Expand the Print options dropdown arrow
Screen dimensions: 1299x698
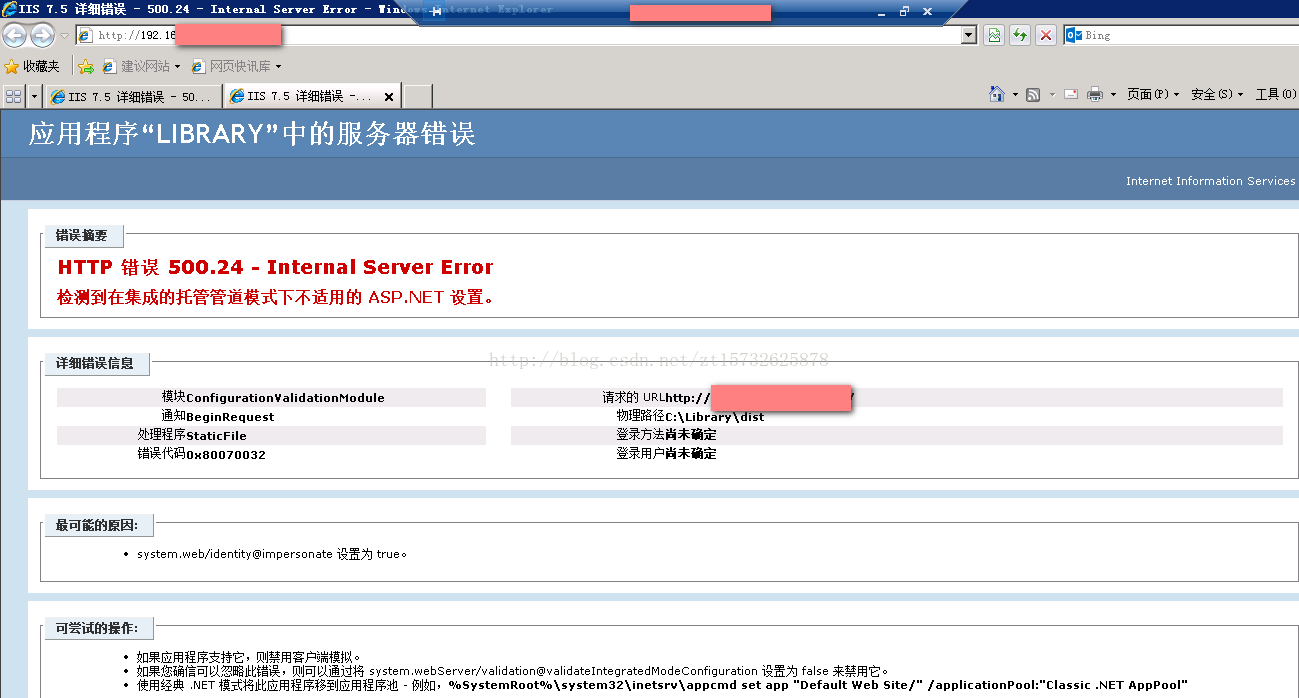1113,95
